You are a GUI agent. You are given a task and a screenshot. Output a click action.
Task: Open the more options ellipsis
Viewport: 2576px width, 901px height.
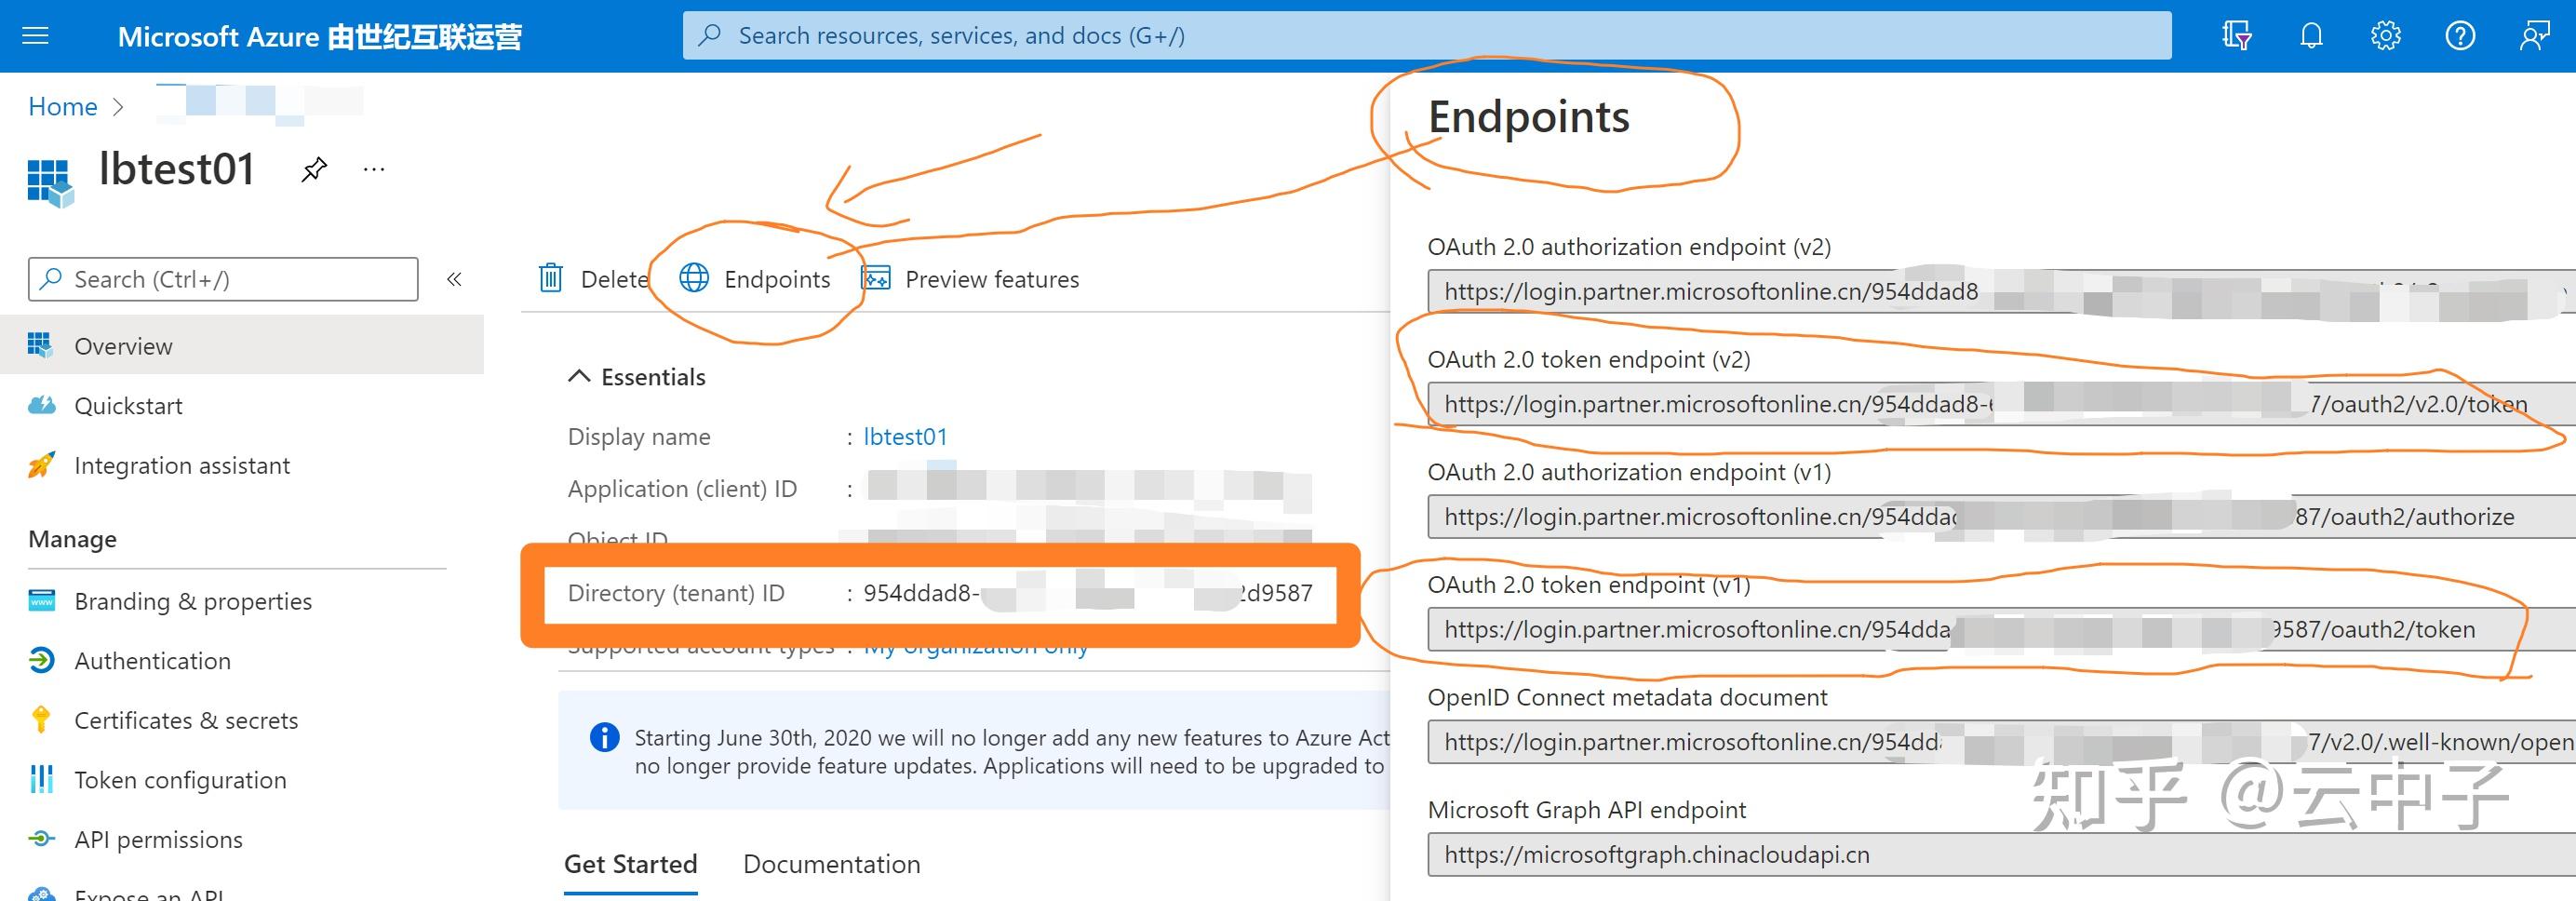pyautogui.click(x=374, y=169)
